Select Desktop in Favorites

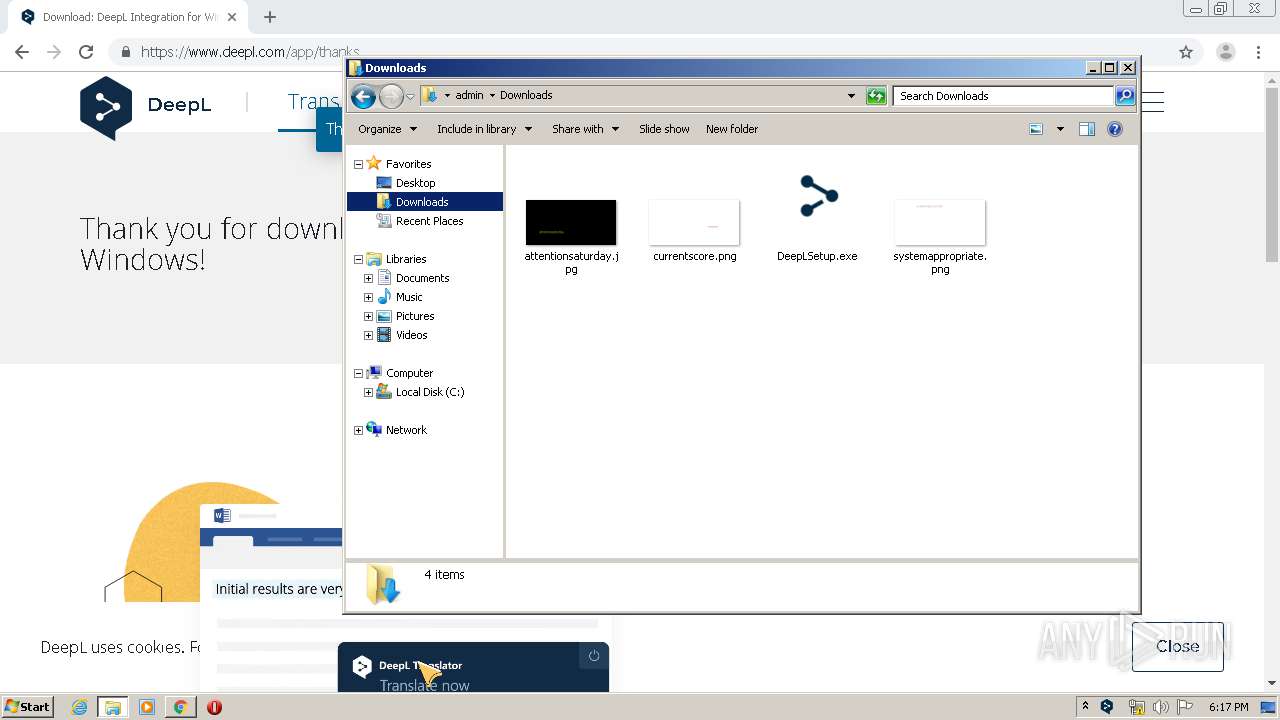point(415,183)
